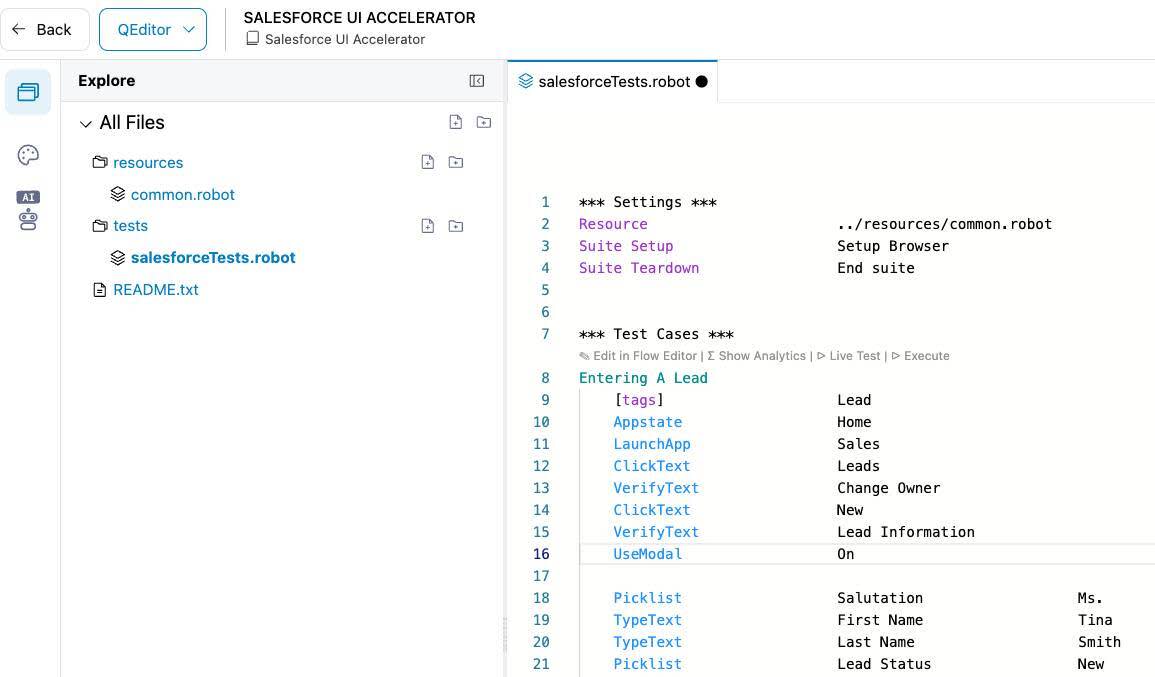1155x677 pixels.
Task: Click the '*** Test Cases ***' line
Action: (x=656, y=334)
